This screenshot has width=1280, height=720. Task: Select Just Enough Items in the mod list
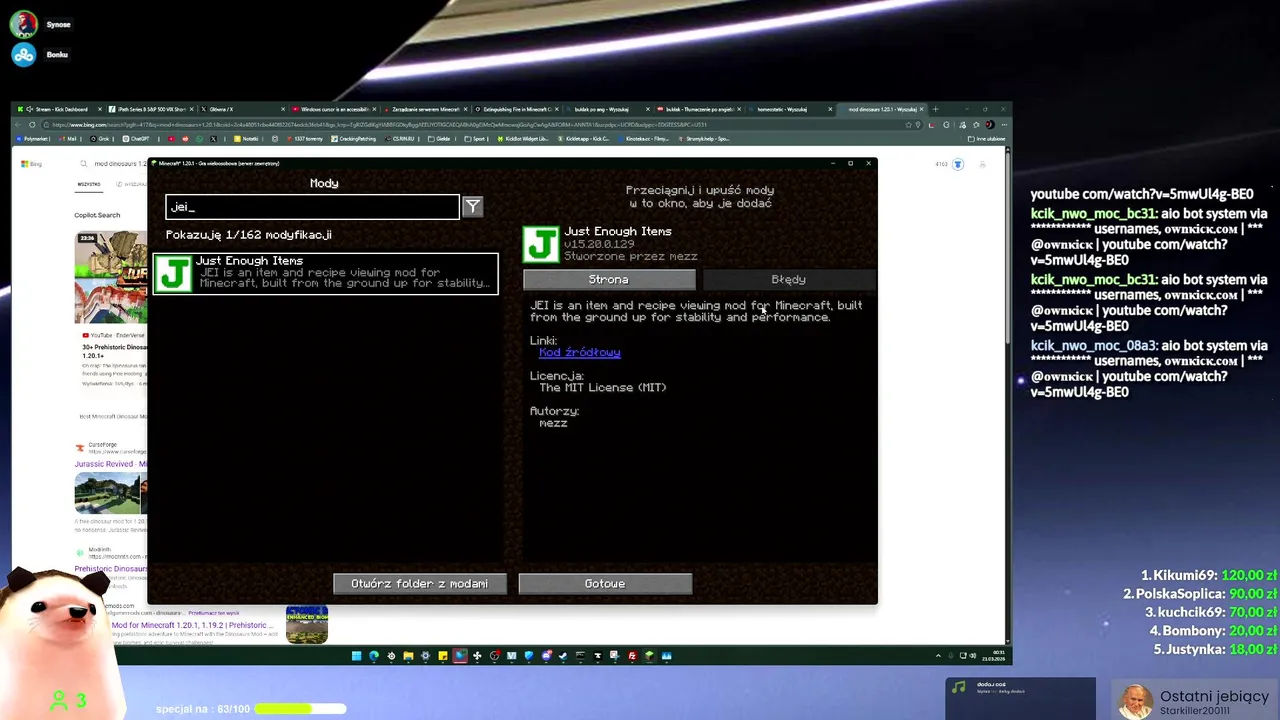pyautogui.click(x=325, y=274)
